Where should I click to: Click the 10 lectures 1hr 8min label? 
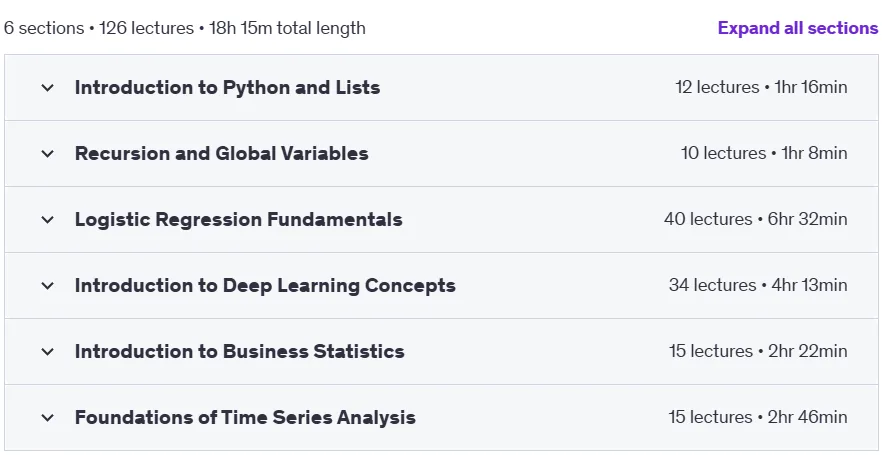(x=764, y=154)
